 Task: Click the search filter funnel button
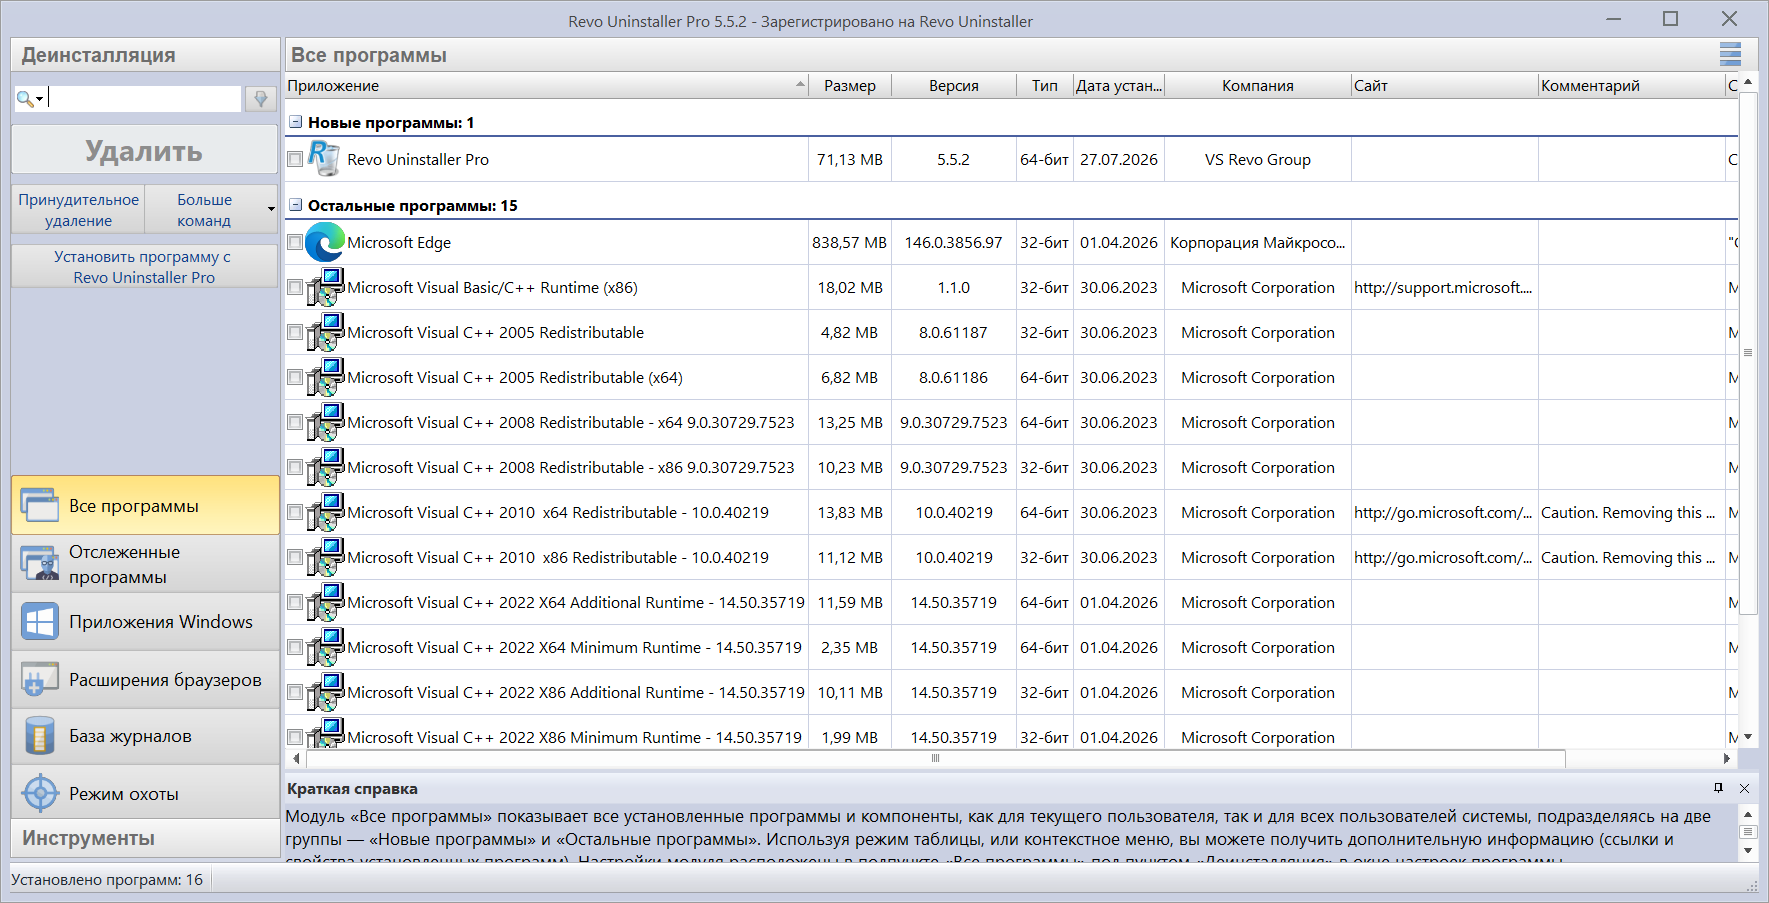pos(260,98)
